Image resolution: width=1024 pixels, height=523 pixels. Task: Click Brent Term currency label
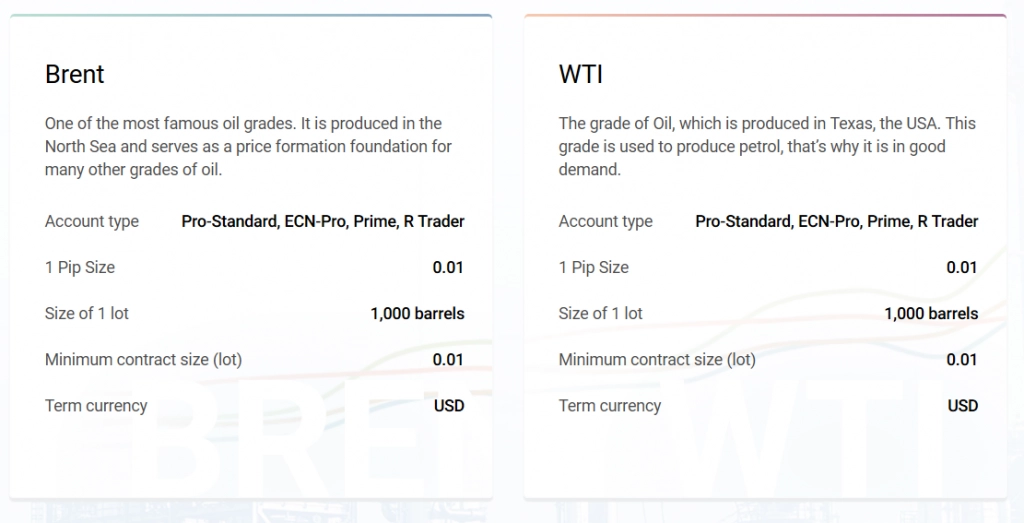click(96, 405)
